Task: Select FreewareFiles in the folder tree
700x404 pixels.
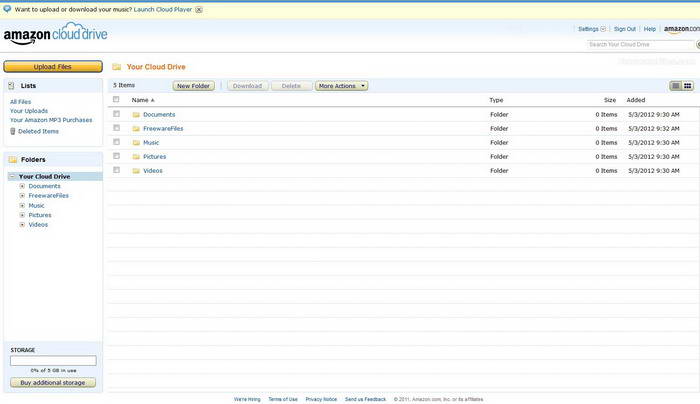Action: pos(48,196)
